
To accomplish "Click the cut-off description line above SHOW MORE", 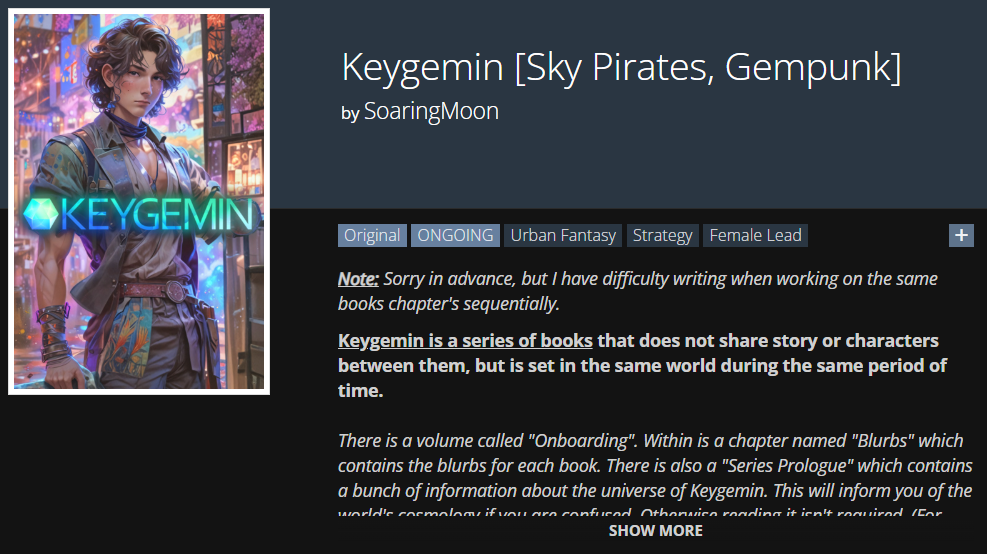I will click(640, 511).
